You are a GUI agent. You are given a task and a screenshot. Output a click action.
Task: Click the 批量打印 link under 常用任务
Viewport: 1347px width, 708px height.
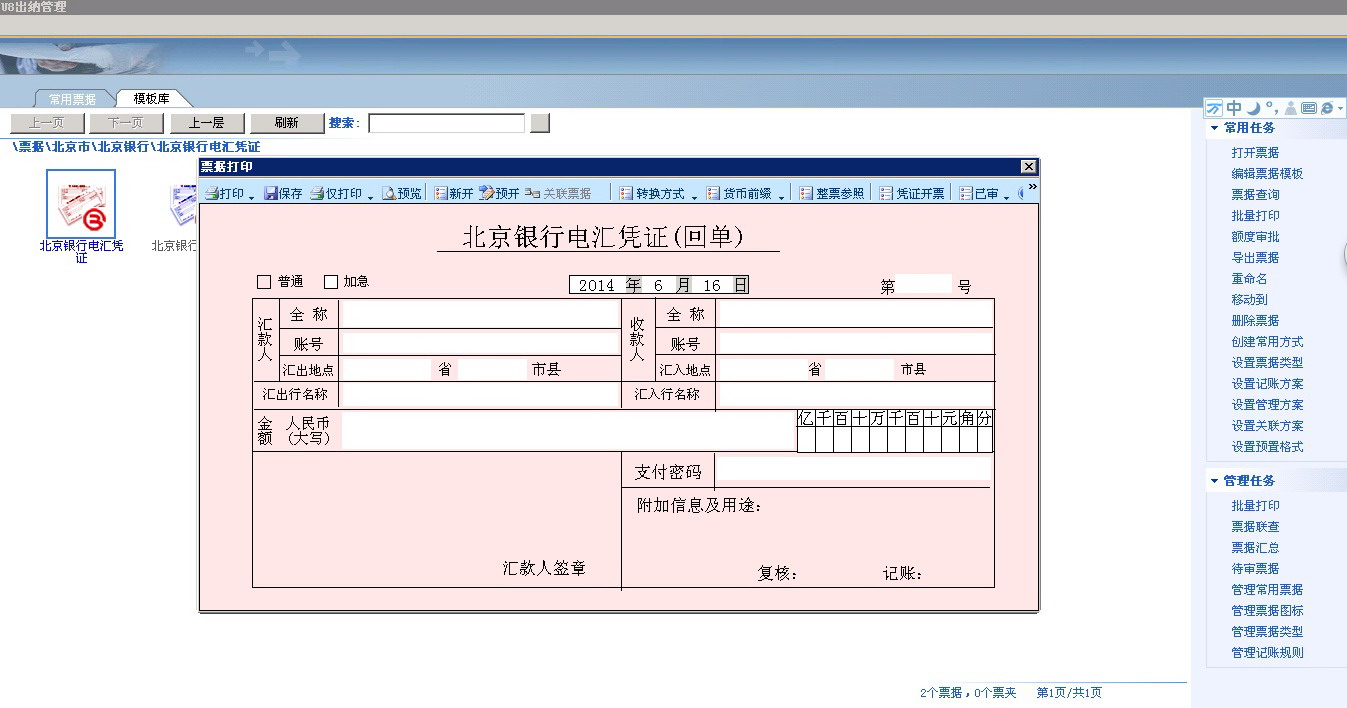1255,216
